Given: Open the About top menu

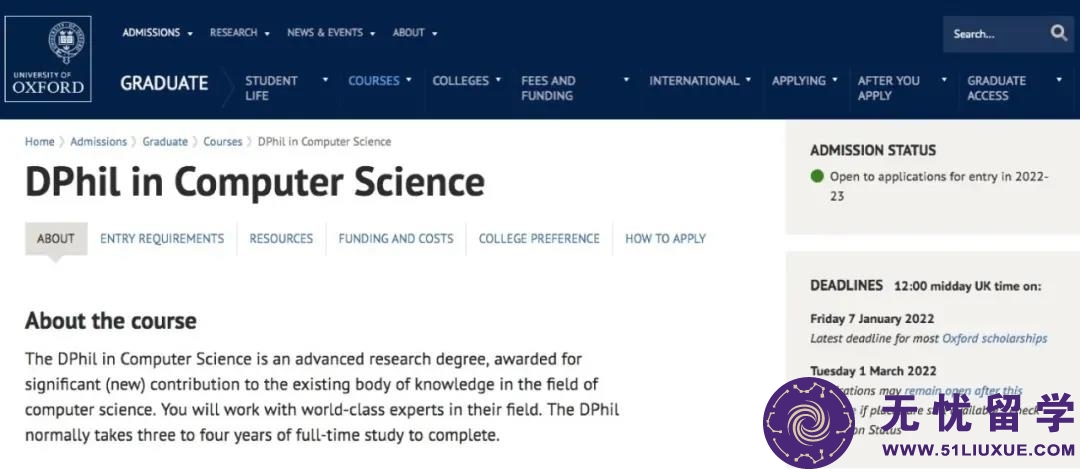Looking at the screenshot, I should coord(415,32).
